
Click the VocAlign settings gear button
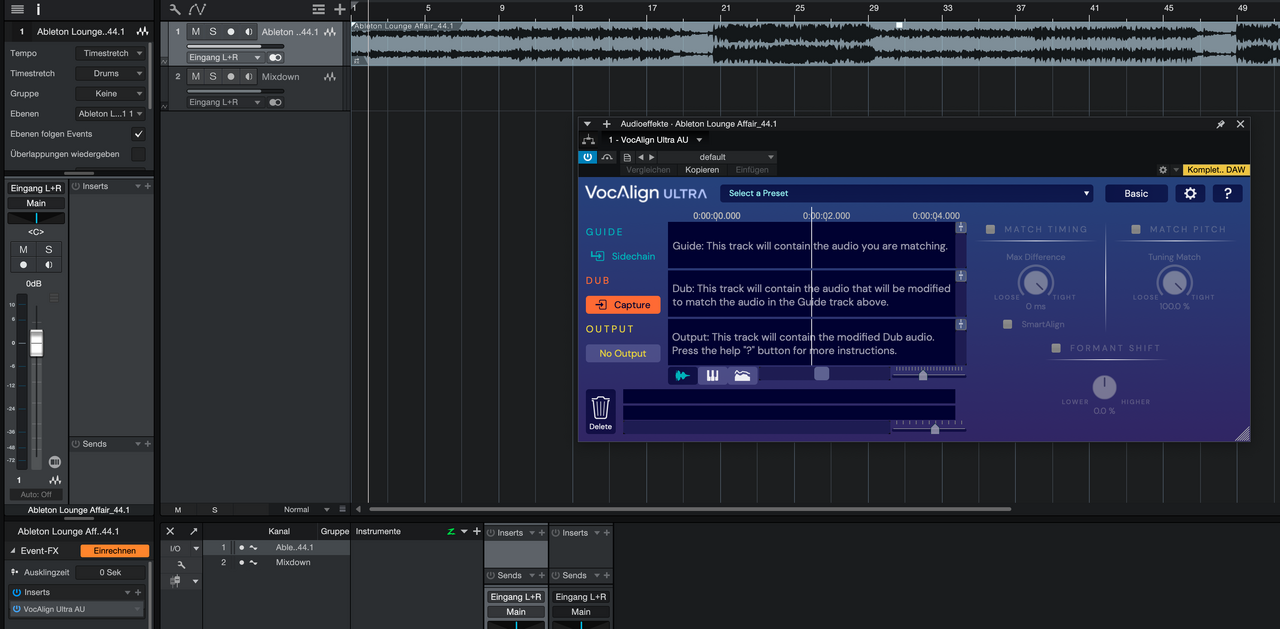click(x=1189, y=193)
